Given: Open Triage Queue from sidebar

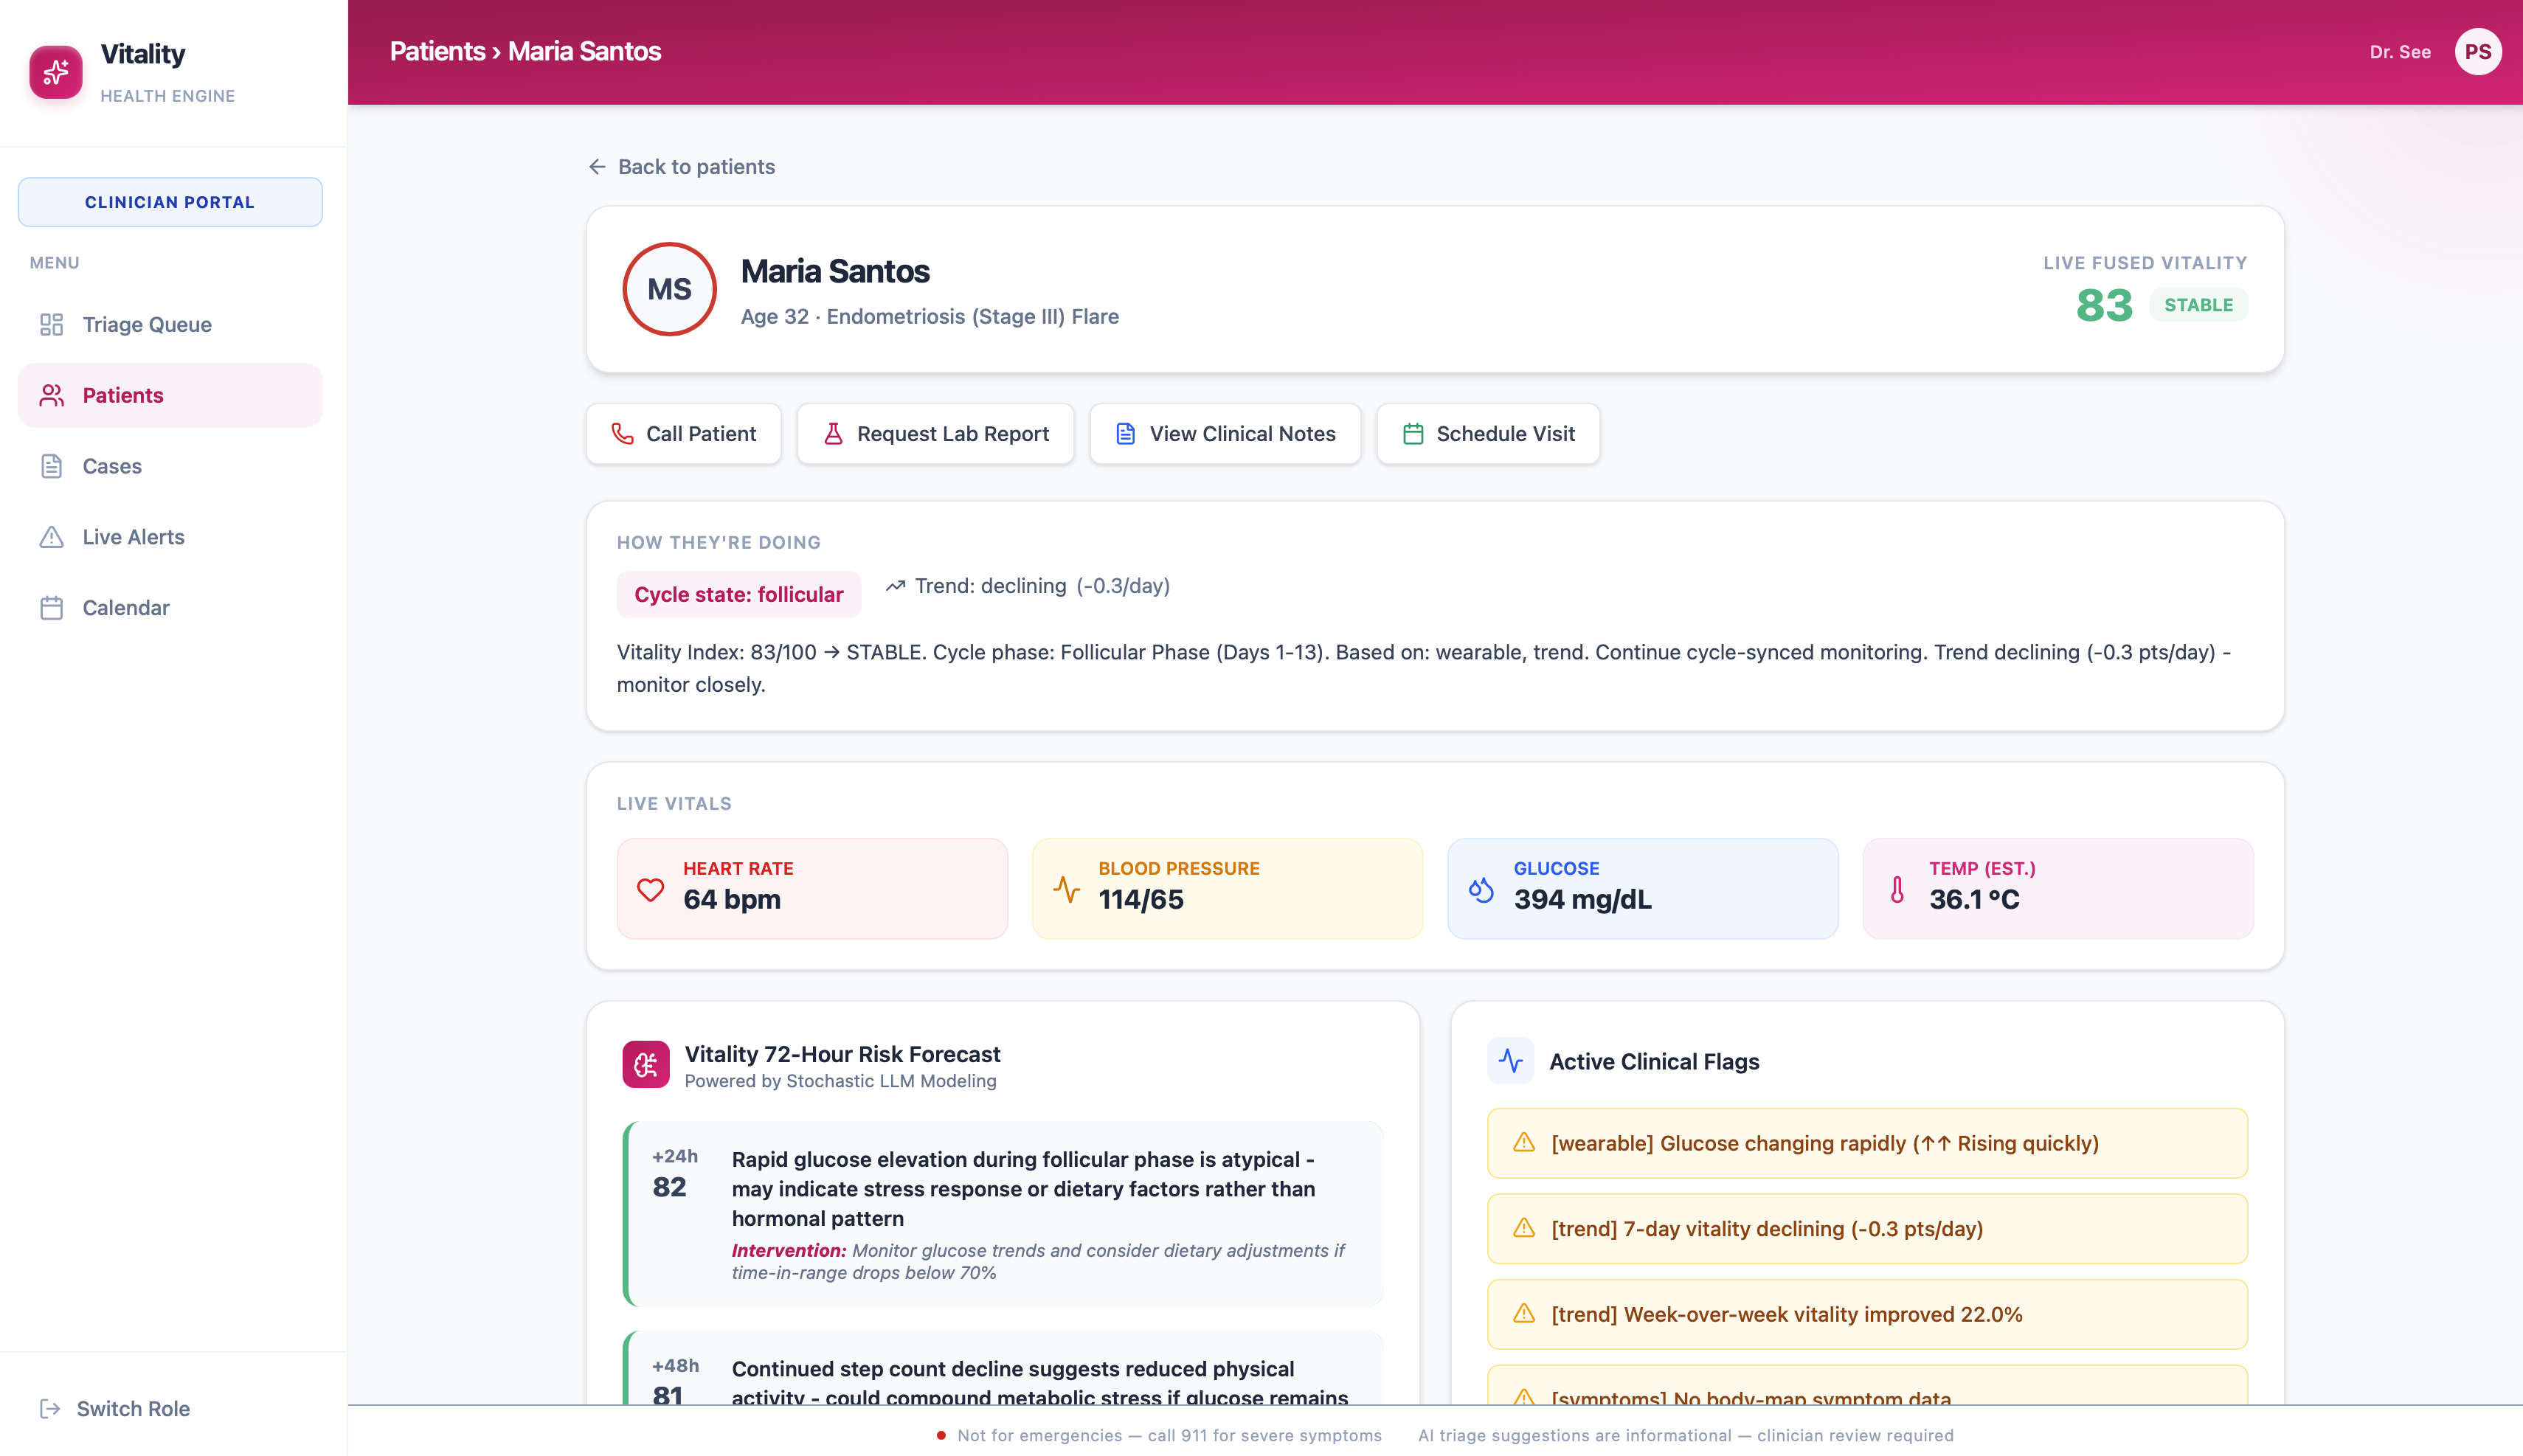Looking at the screenshot, I should point(146,324).
